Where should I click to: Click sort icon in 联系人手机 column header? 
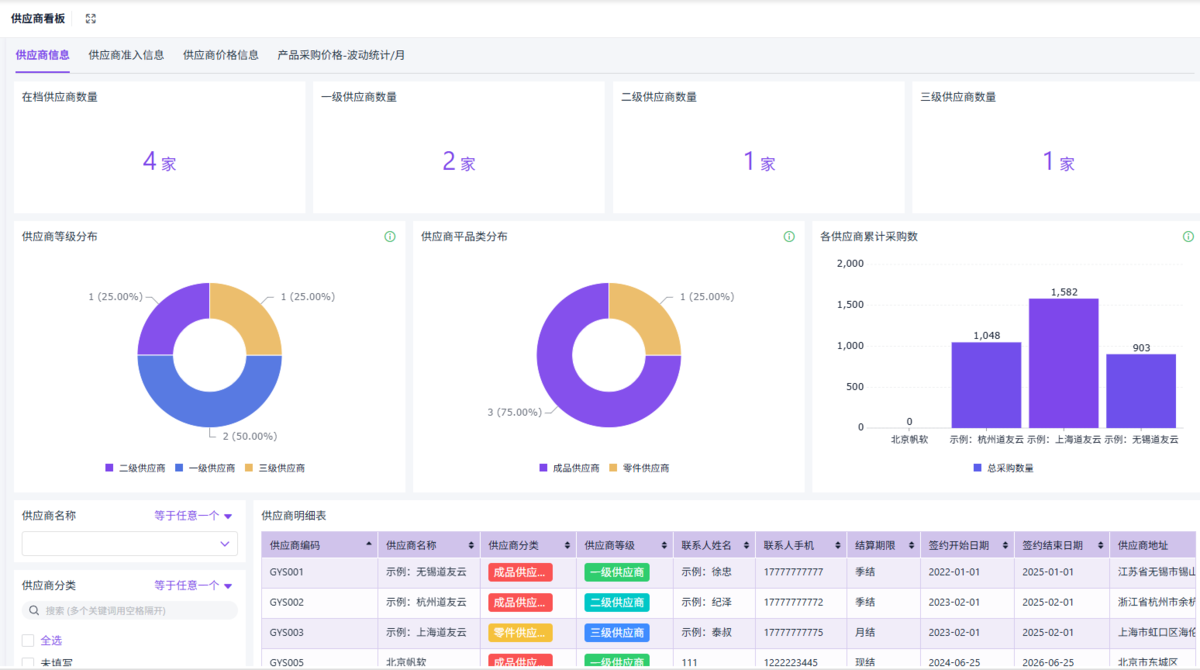coord(839,546)
